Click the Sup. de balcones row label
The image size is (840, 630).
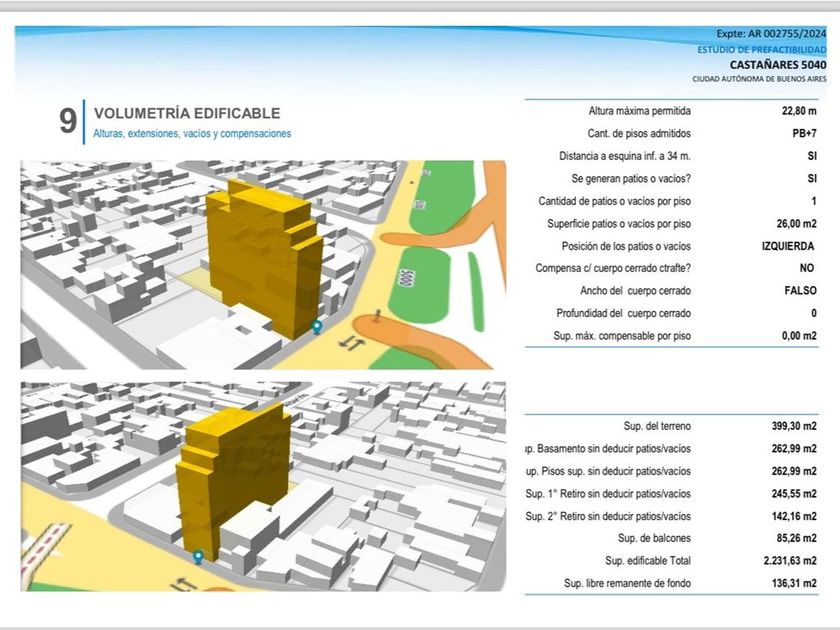pyautogui.click(x=648, y=538)
